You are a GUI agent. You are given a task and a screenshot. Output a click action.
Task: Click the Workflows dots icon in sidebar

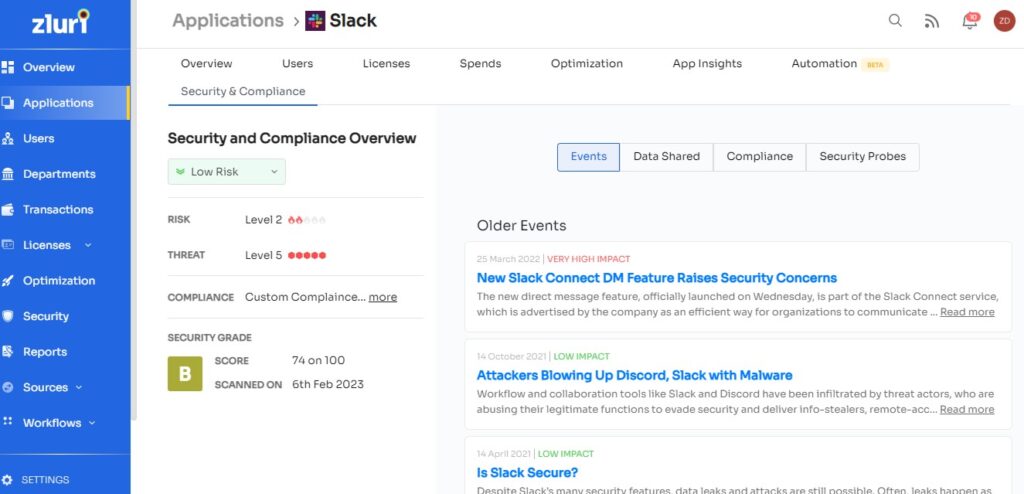point(8,422)
